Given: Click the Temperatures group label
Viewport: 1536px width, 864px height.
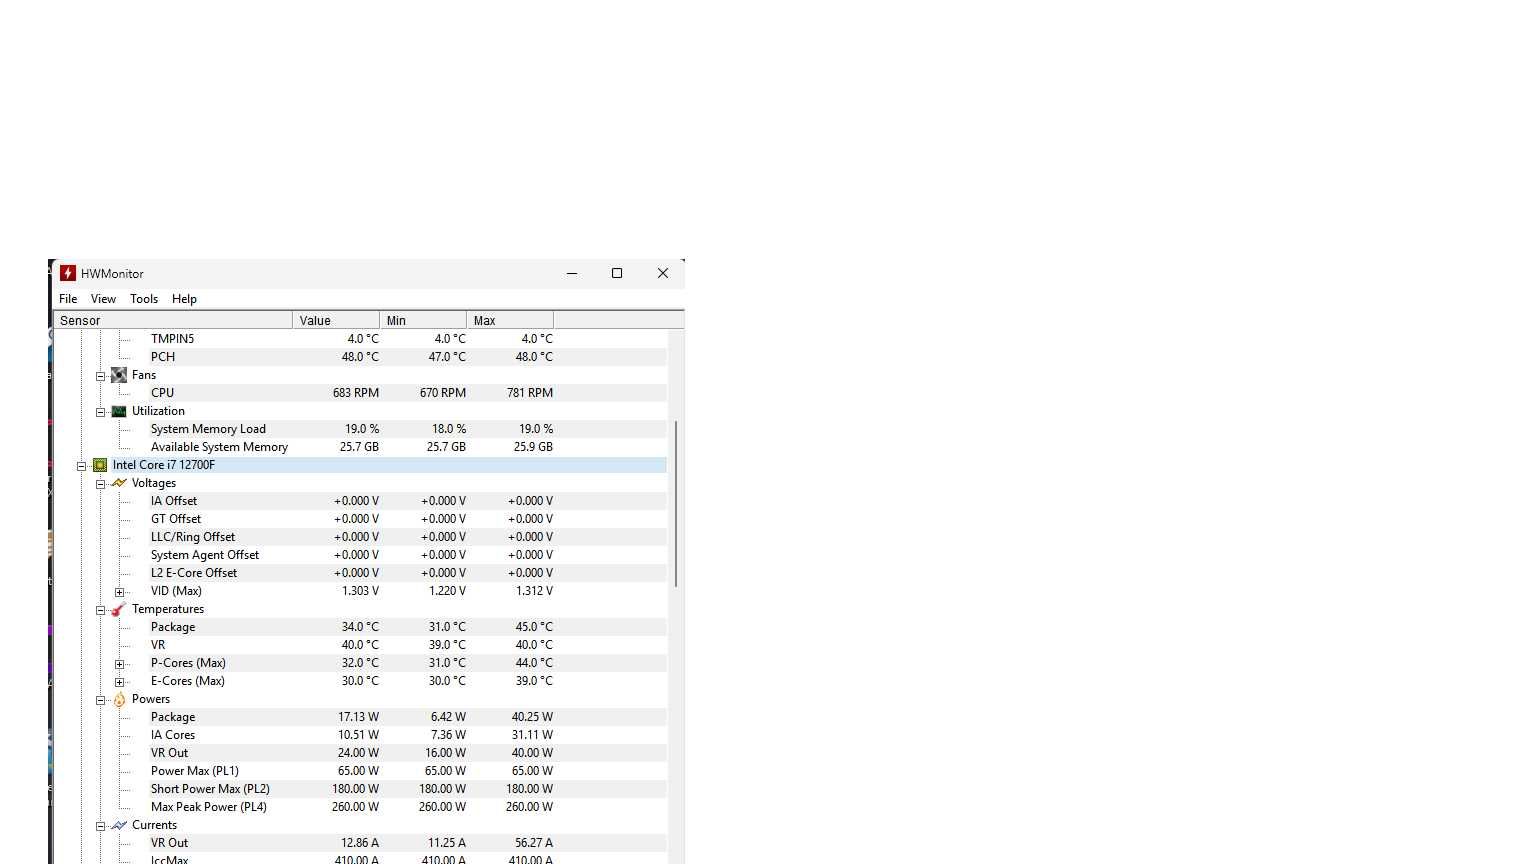Looking at the screenshot, I should coord(168,609).
